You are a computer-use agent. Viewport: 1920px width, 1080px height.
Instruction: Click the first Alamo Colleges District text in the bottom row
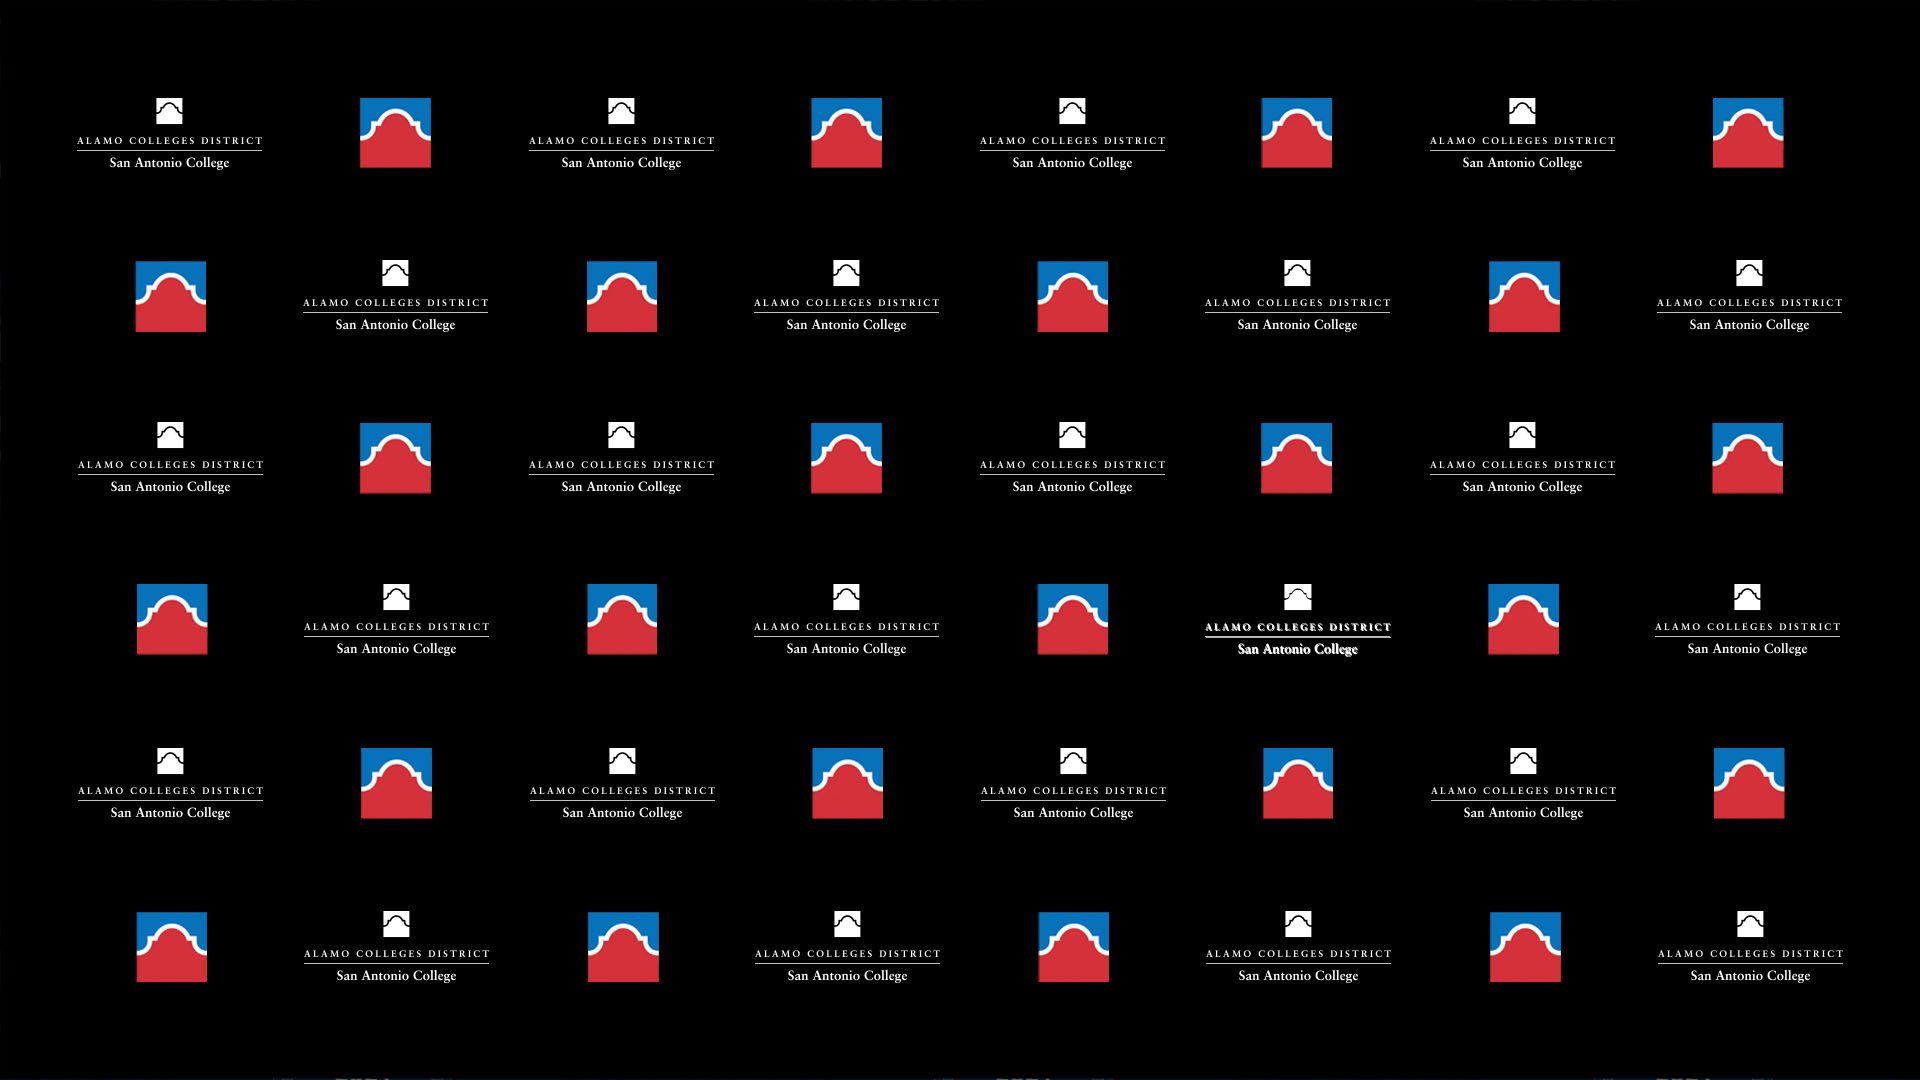[x=396, y=954]
